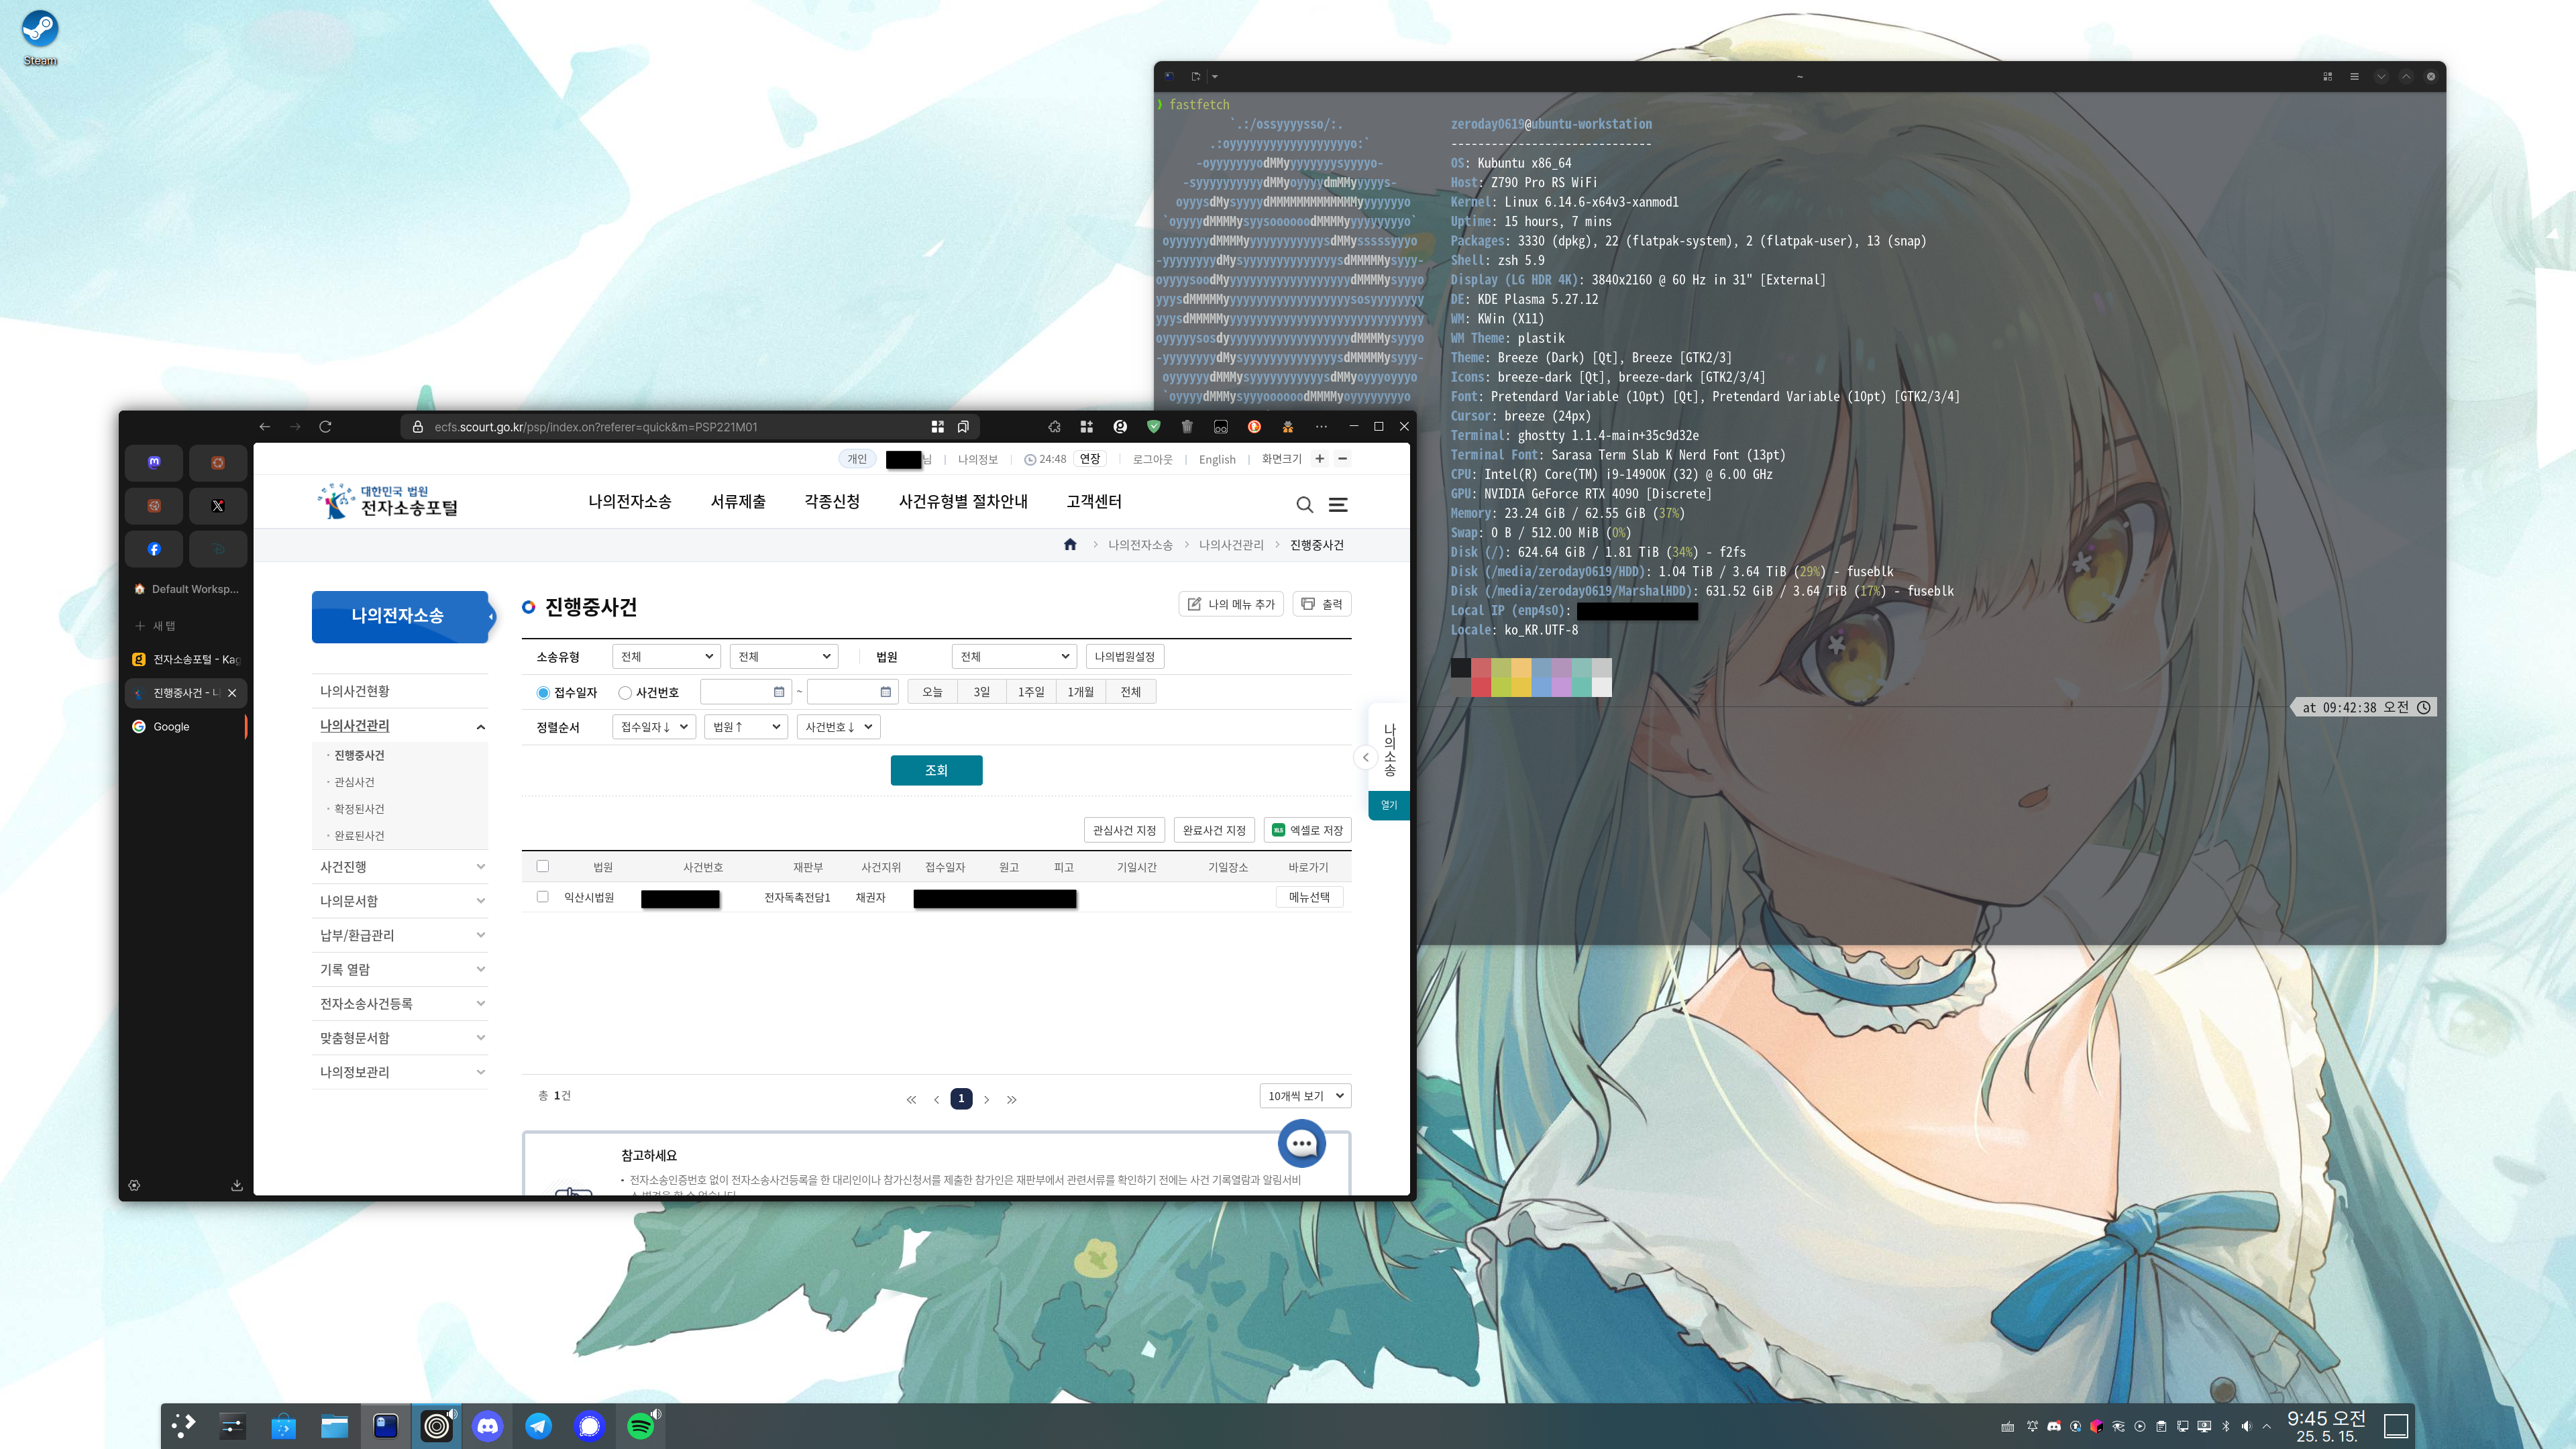Go back with the browser back arrow
The height and width of the screenshot is (1449, 2576).
coord(265,427)
